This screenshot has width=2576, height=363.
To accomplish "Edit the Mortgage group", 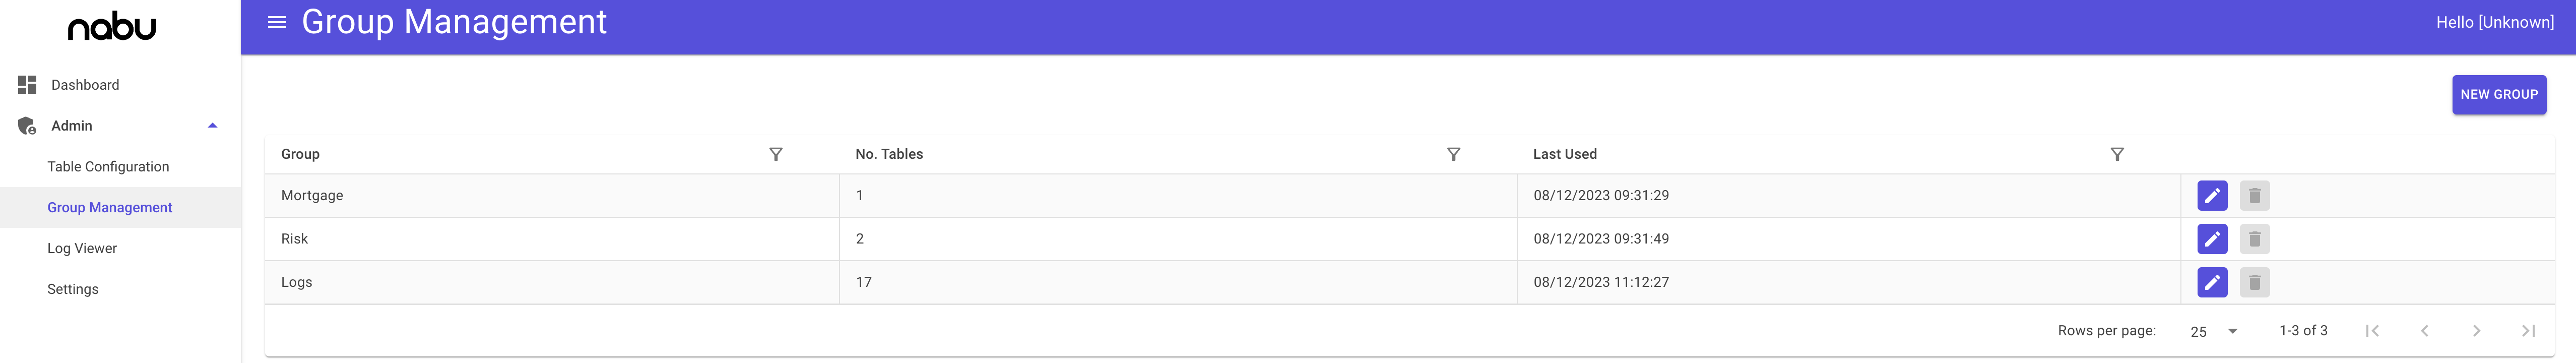I will pos(2212,196).
